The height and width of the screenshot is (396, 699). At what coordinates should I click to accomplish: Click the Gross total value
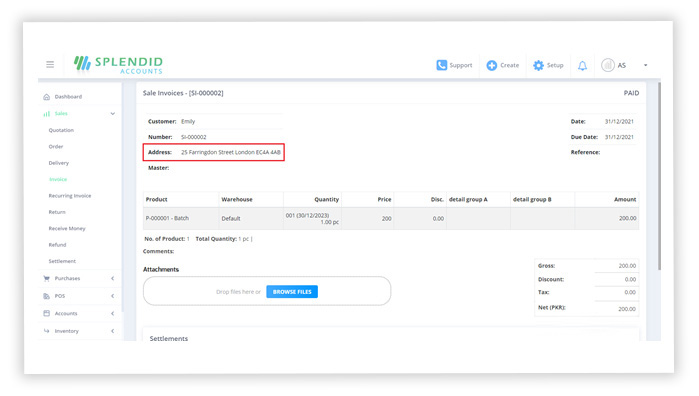click(627, 266)
